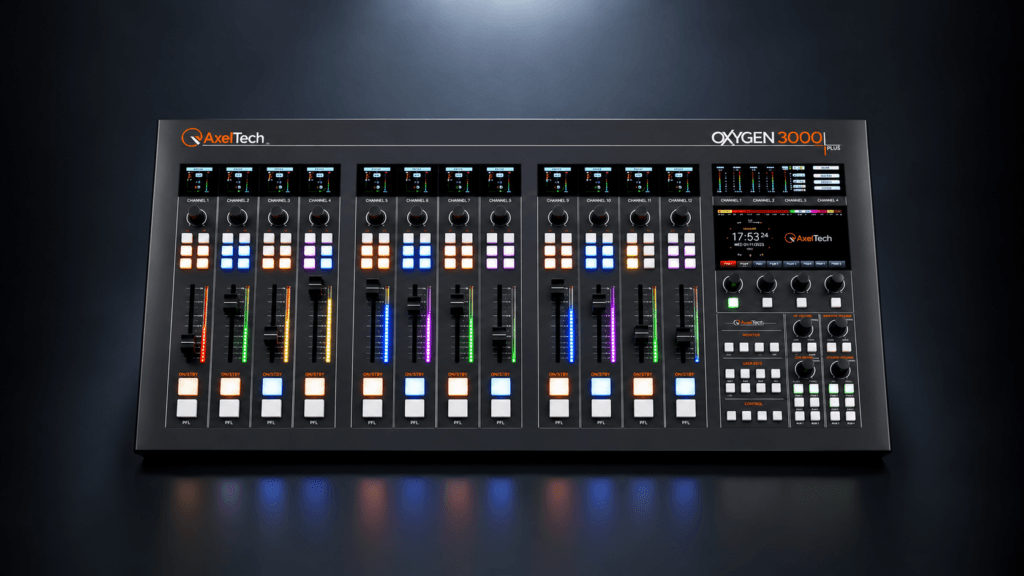Select the Channel 8 fader cap
Image resolution: width=1024 pixels, height=576 pixels.
pos(500,336)
